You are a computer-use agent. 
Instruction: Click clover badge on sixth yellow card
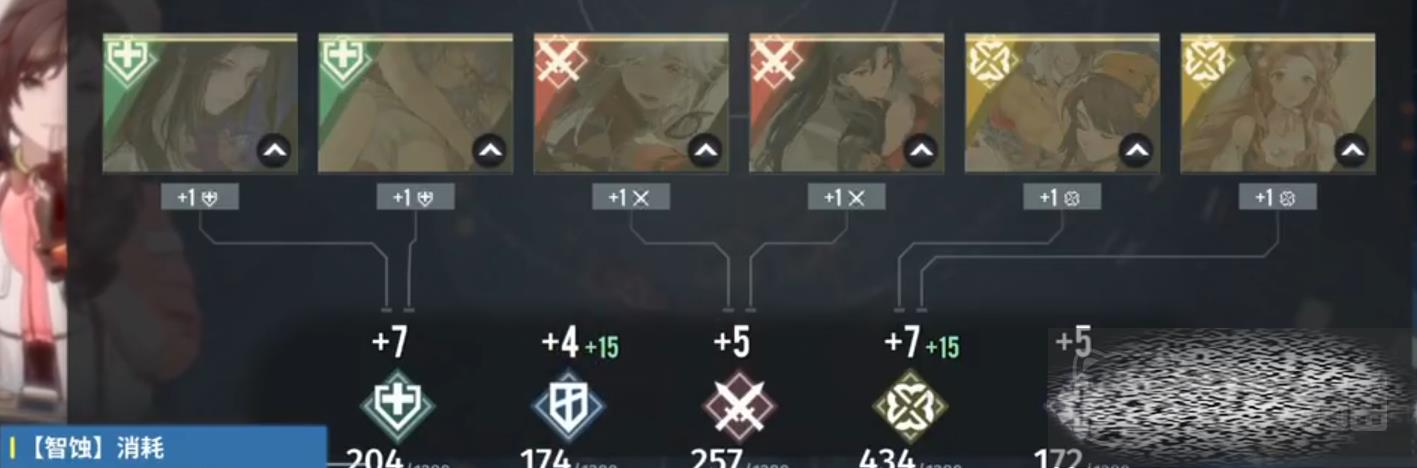(x=1206, y=61)
